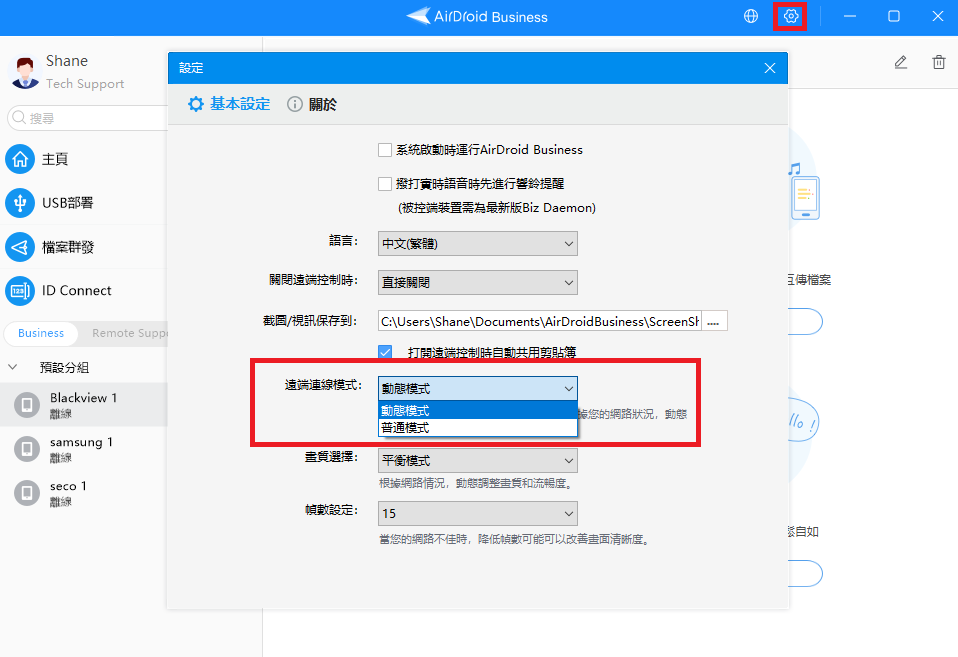Open the 語言 dropdown

coord(478,243)
